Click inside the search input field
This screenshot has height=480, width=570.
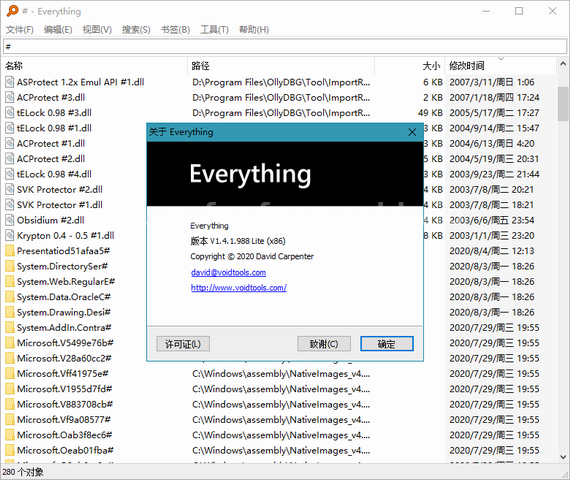pyautogui.click(x=285, y=47)
